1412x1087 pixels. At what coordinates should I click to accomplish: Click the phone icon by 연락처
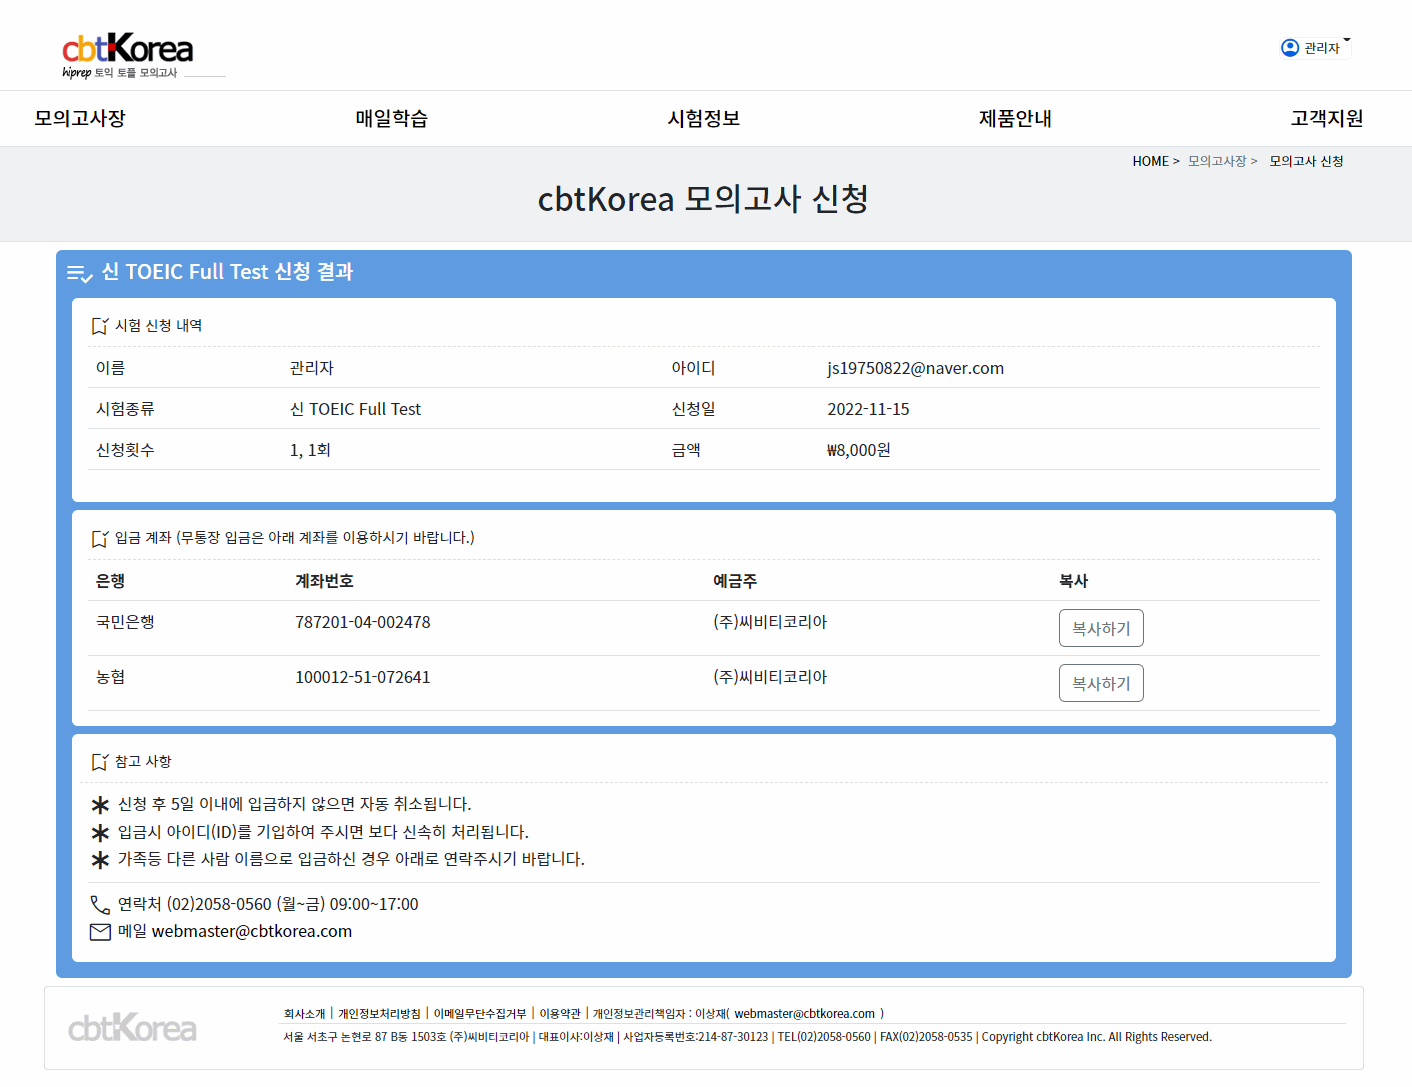pyautogui.click(x=100, y=904)
